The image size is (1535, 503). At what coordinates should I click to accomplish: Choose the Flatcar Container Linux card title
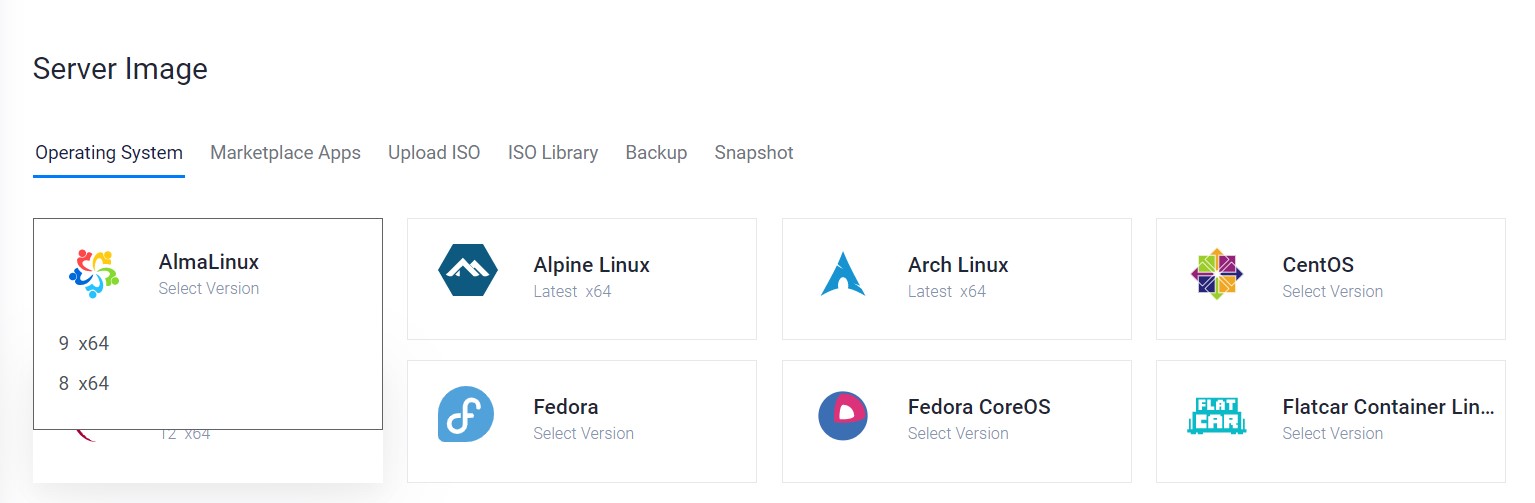click(1389, 407)
